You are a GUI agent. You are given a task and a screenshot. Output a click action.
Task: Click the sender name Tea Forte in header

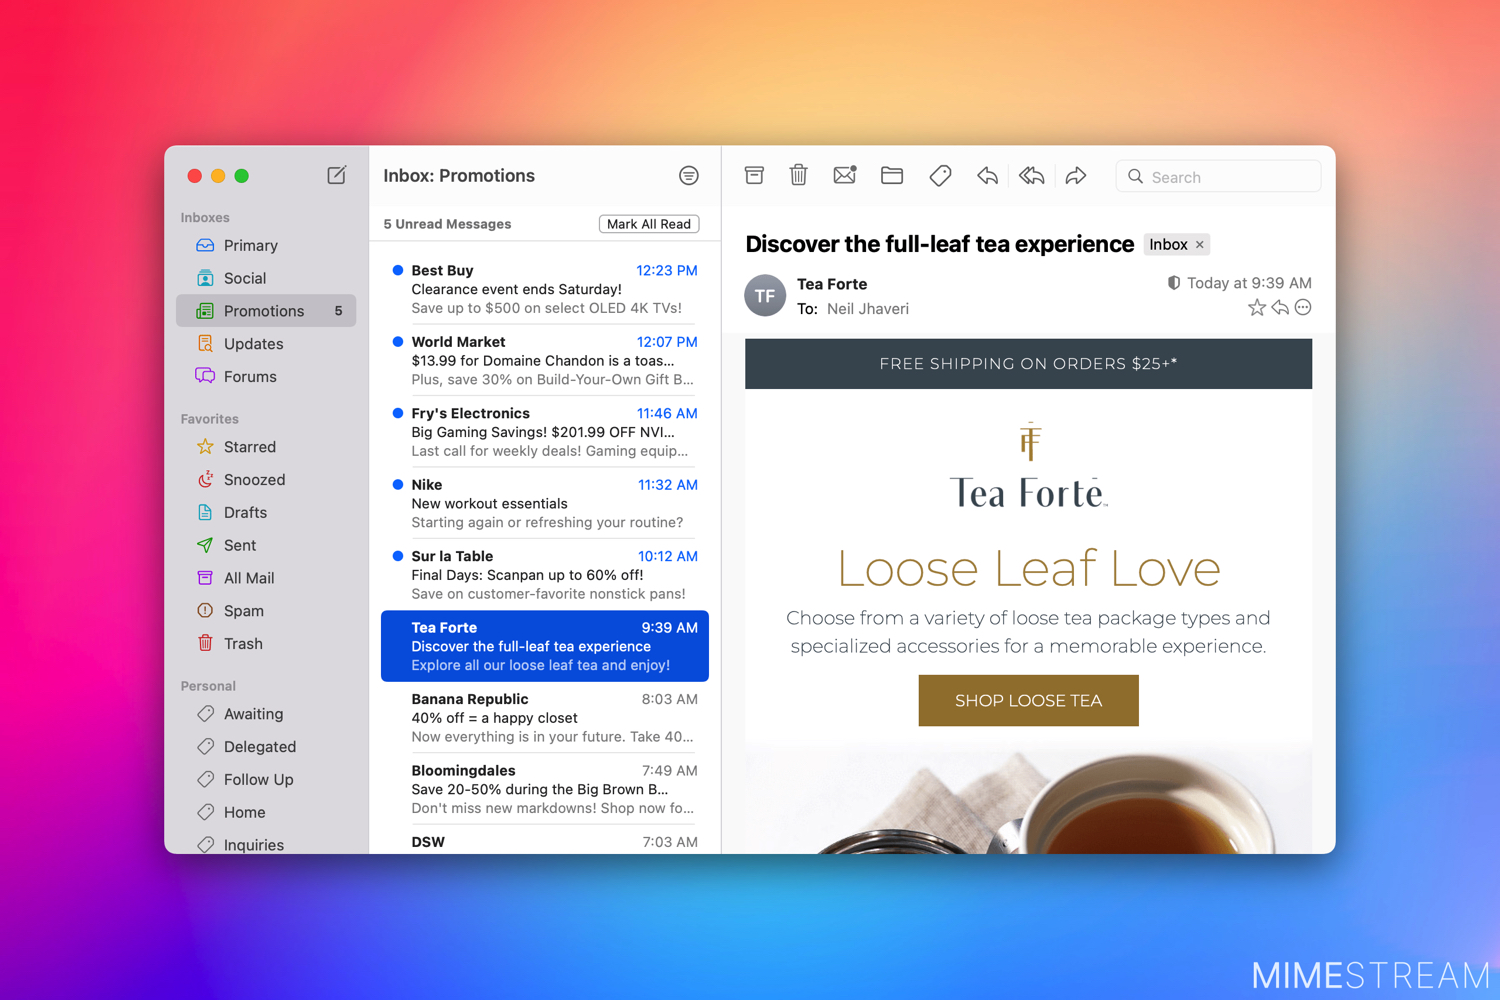(x=832, y=284)
